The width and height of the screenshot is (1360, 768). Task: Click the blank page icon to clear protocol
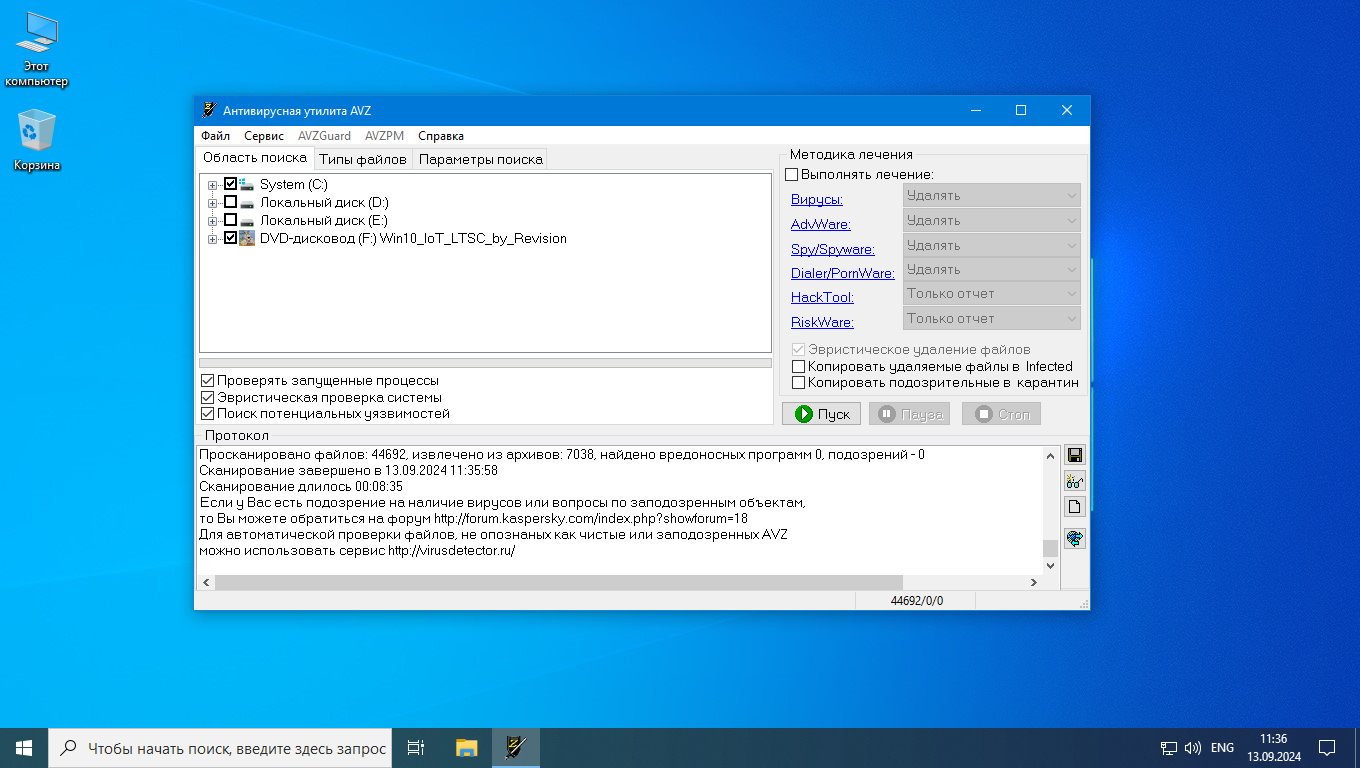pos(1075,506)
